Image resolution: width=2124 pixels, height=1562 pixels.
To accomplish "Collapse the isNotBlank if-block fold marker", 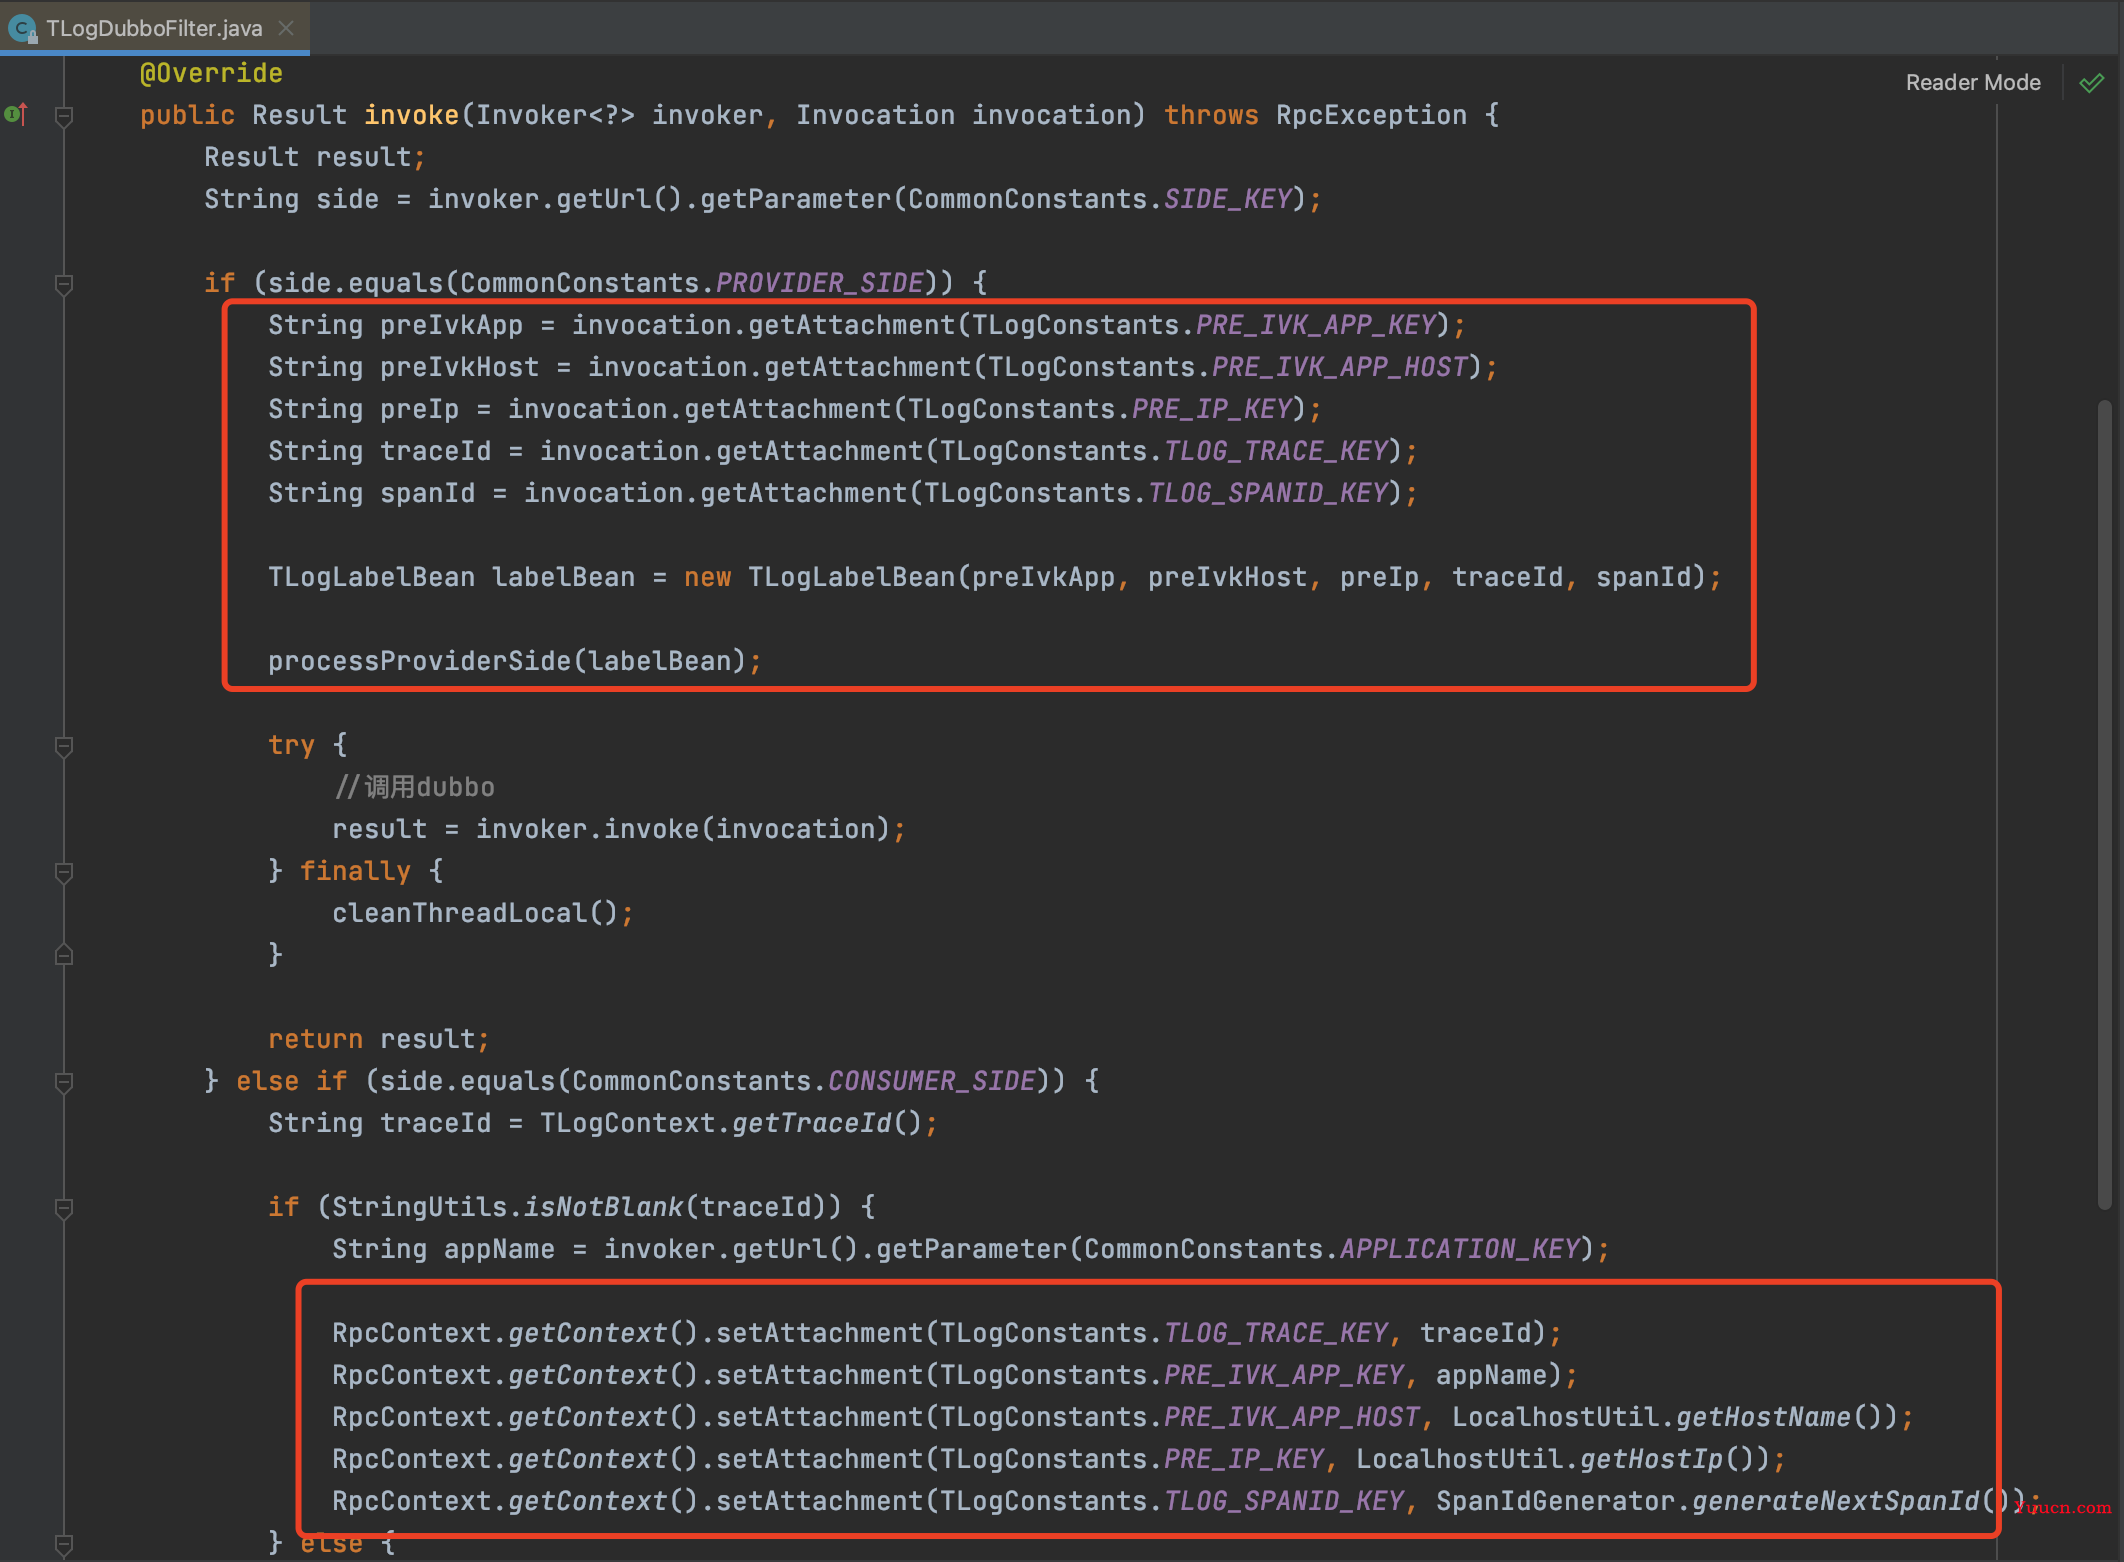I will (64, 1208).
